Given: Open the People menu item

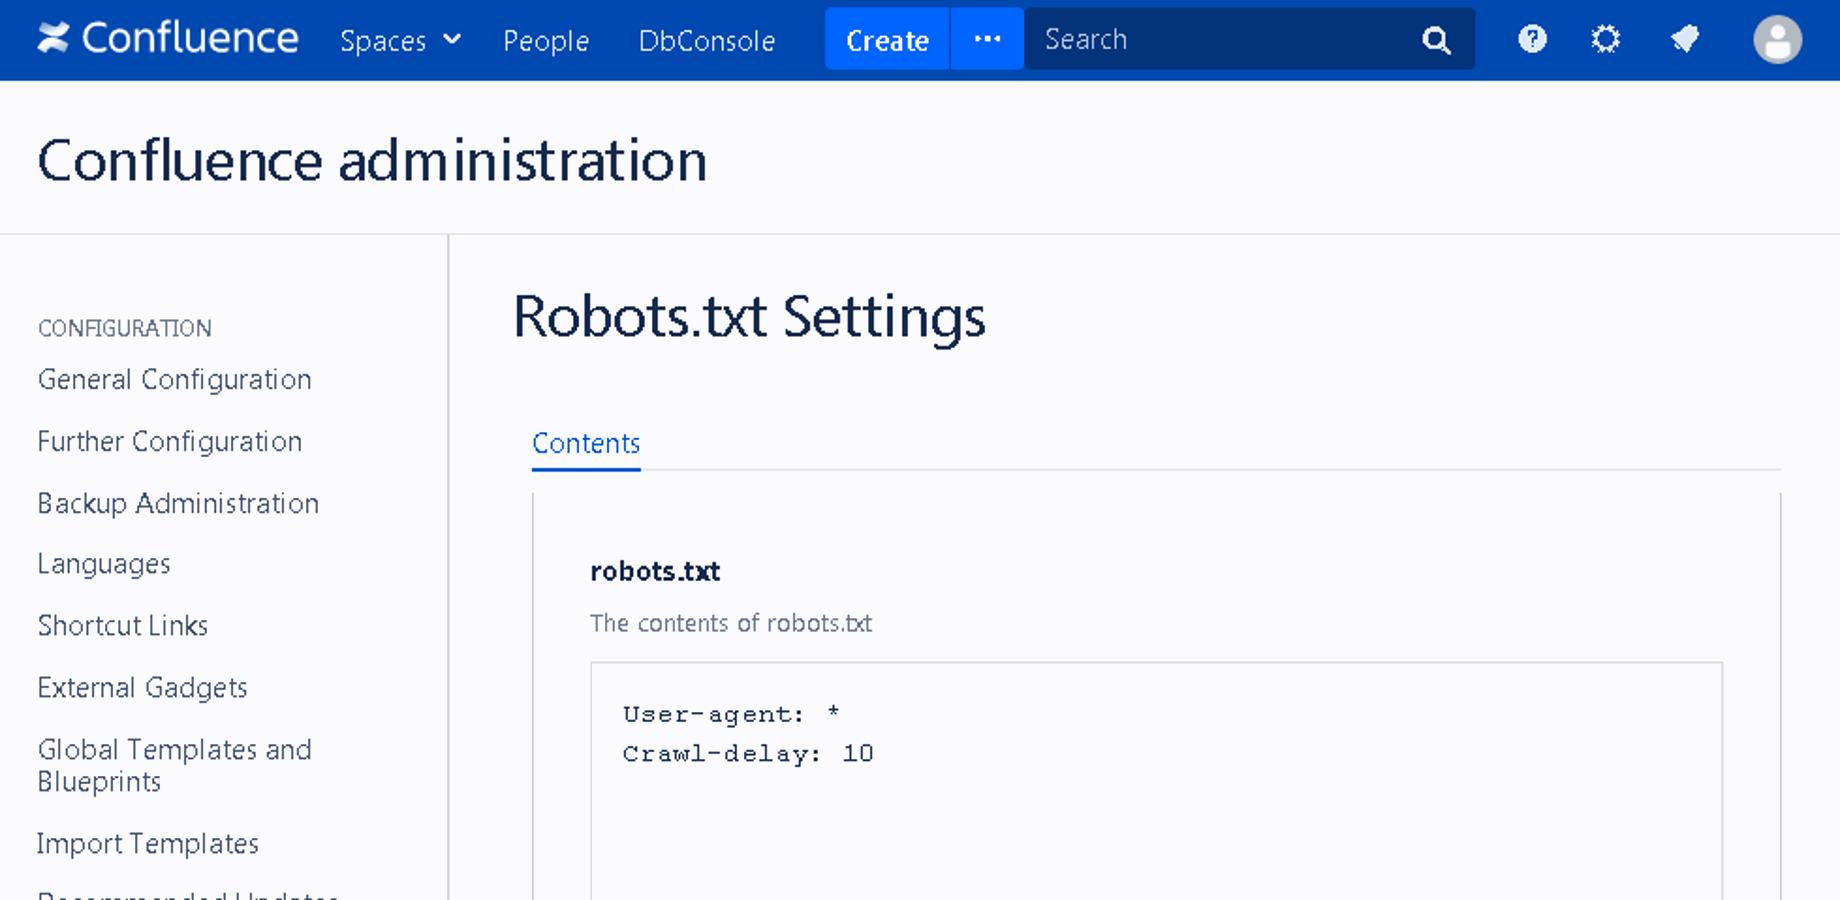Looking at the screenshot, I should [546, 40].
